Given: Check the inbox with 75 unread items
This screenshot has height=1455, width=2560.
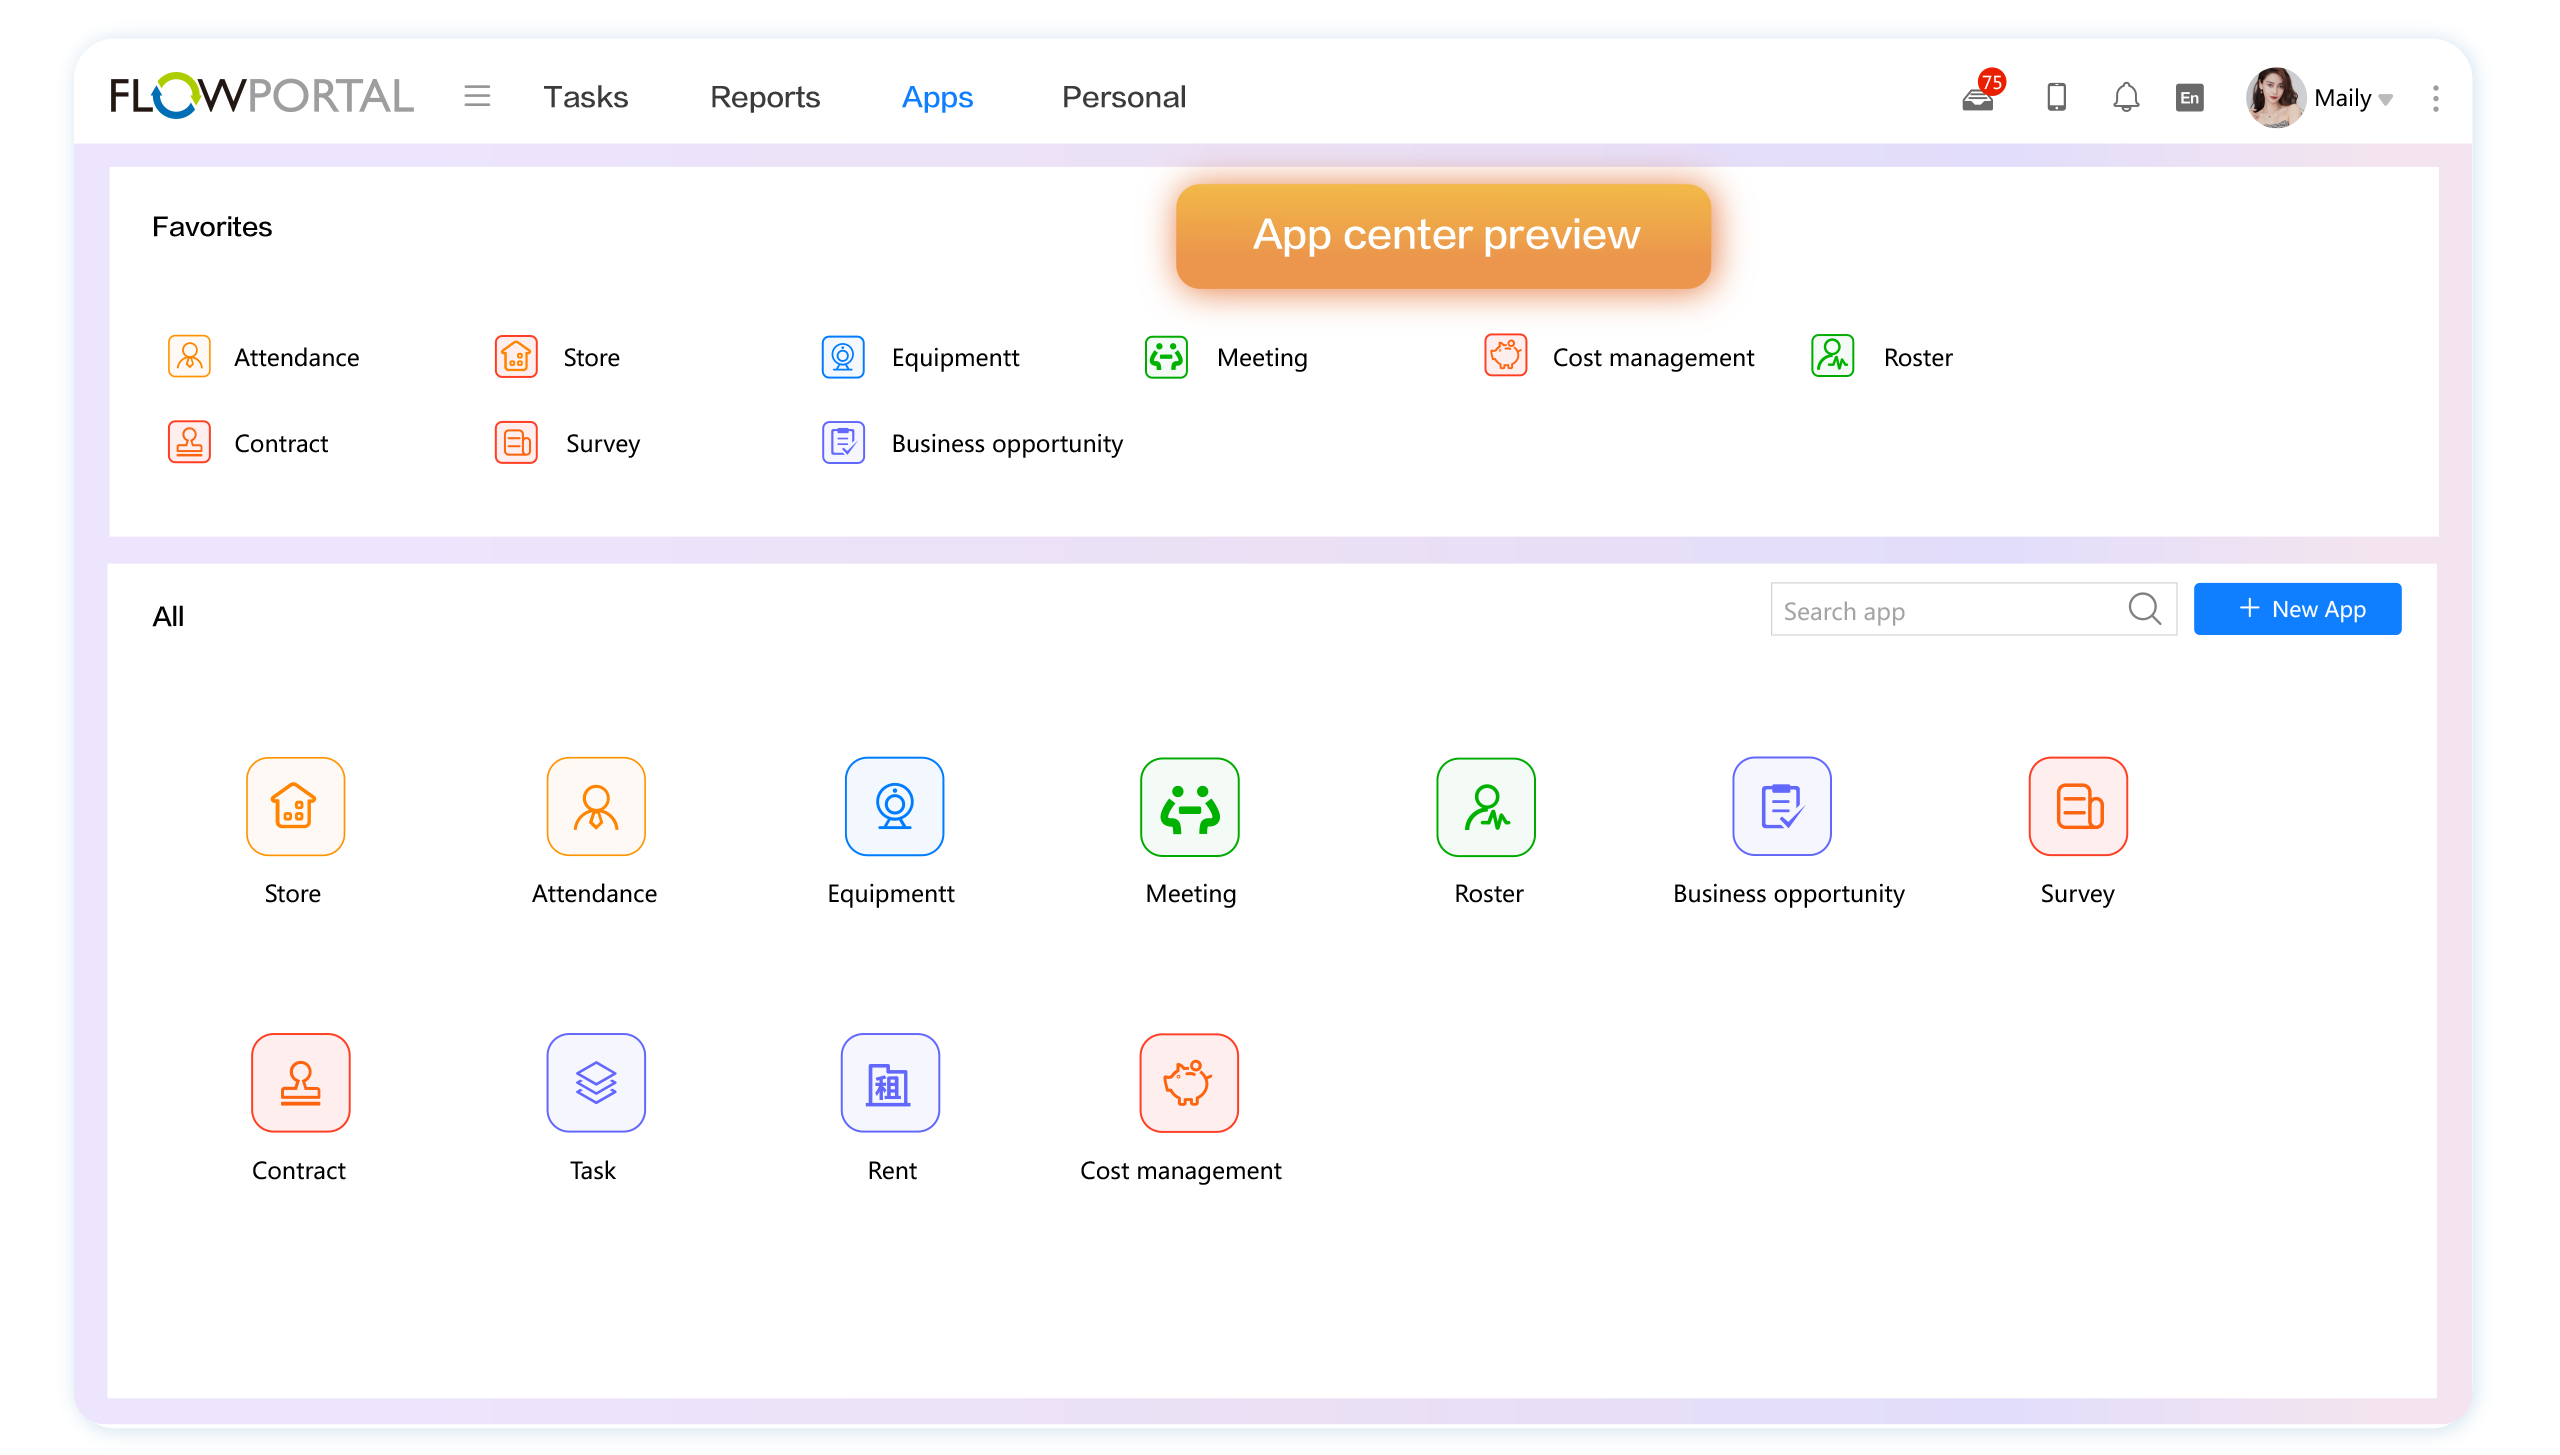Looking at the screenshot, I should click(1978, 97).
